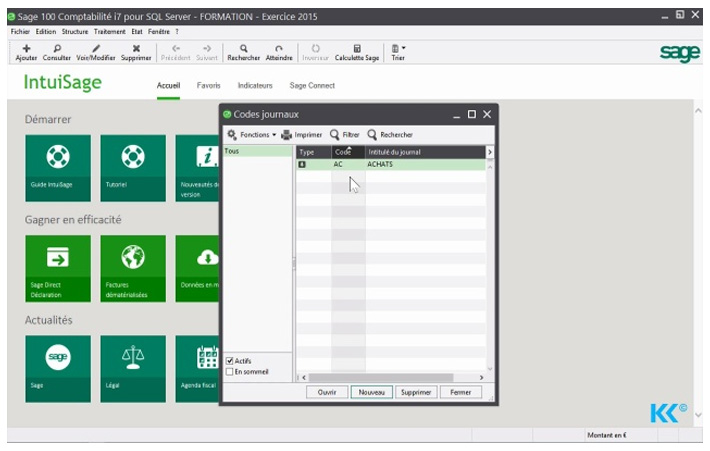Print journal codes with Imprimer icon
The image size is (710, 451).
(x=287, y=134)
